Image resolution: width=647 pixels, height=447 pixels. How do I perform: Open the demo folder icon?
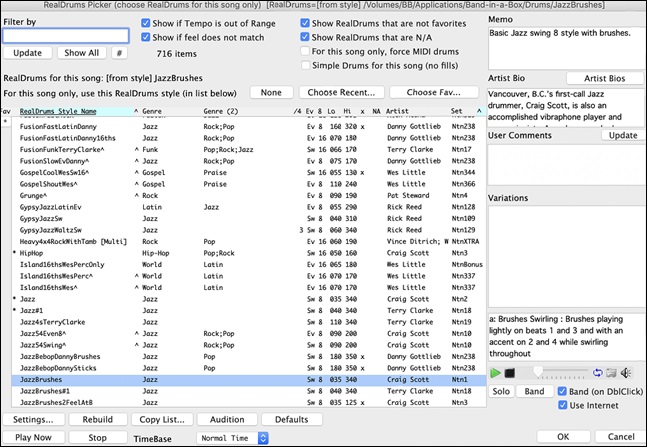click(x=611, y=373)
